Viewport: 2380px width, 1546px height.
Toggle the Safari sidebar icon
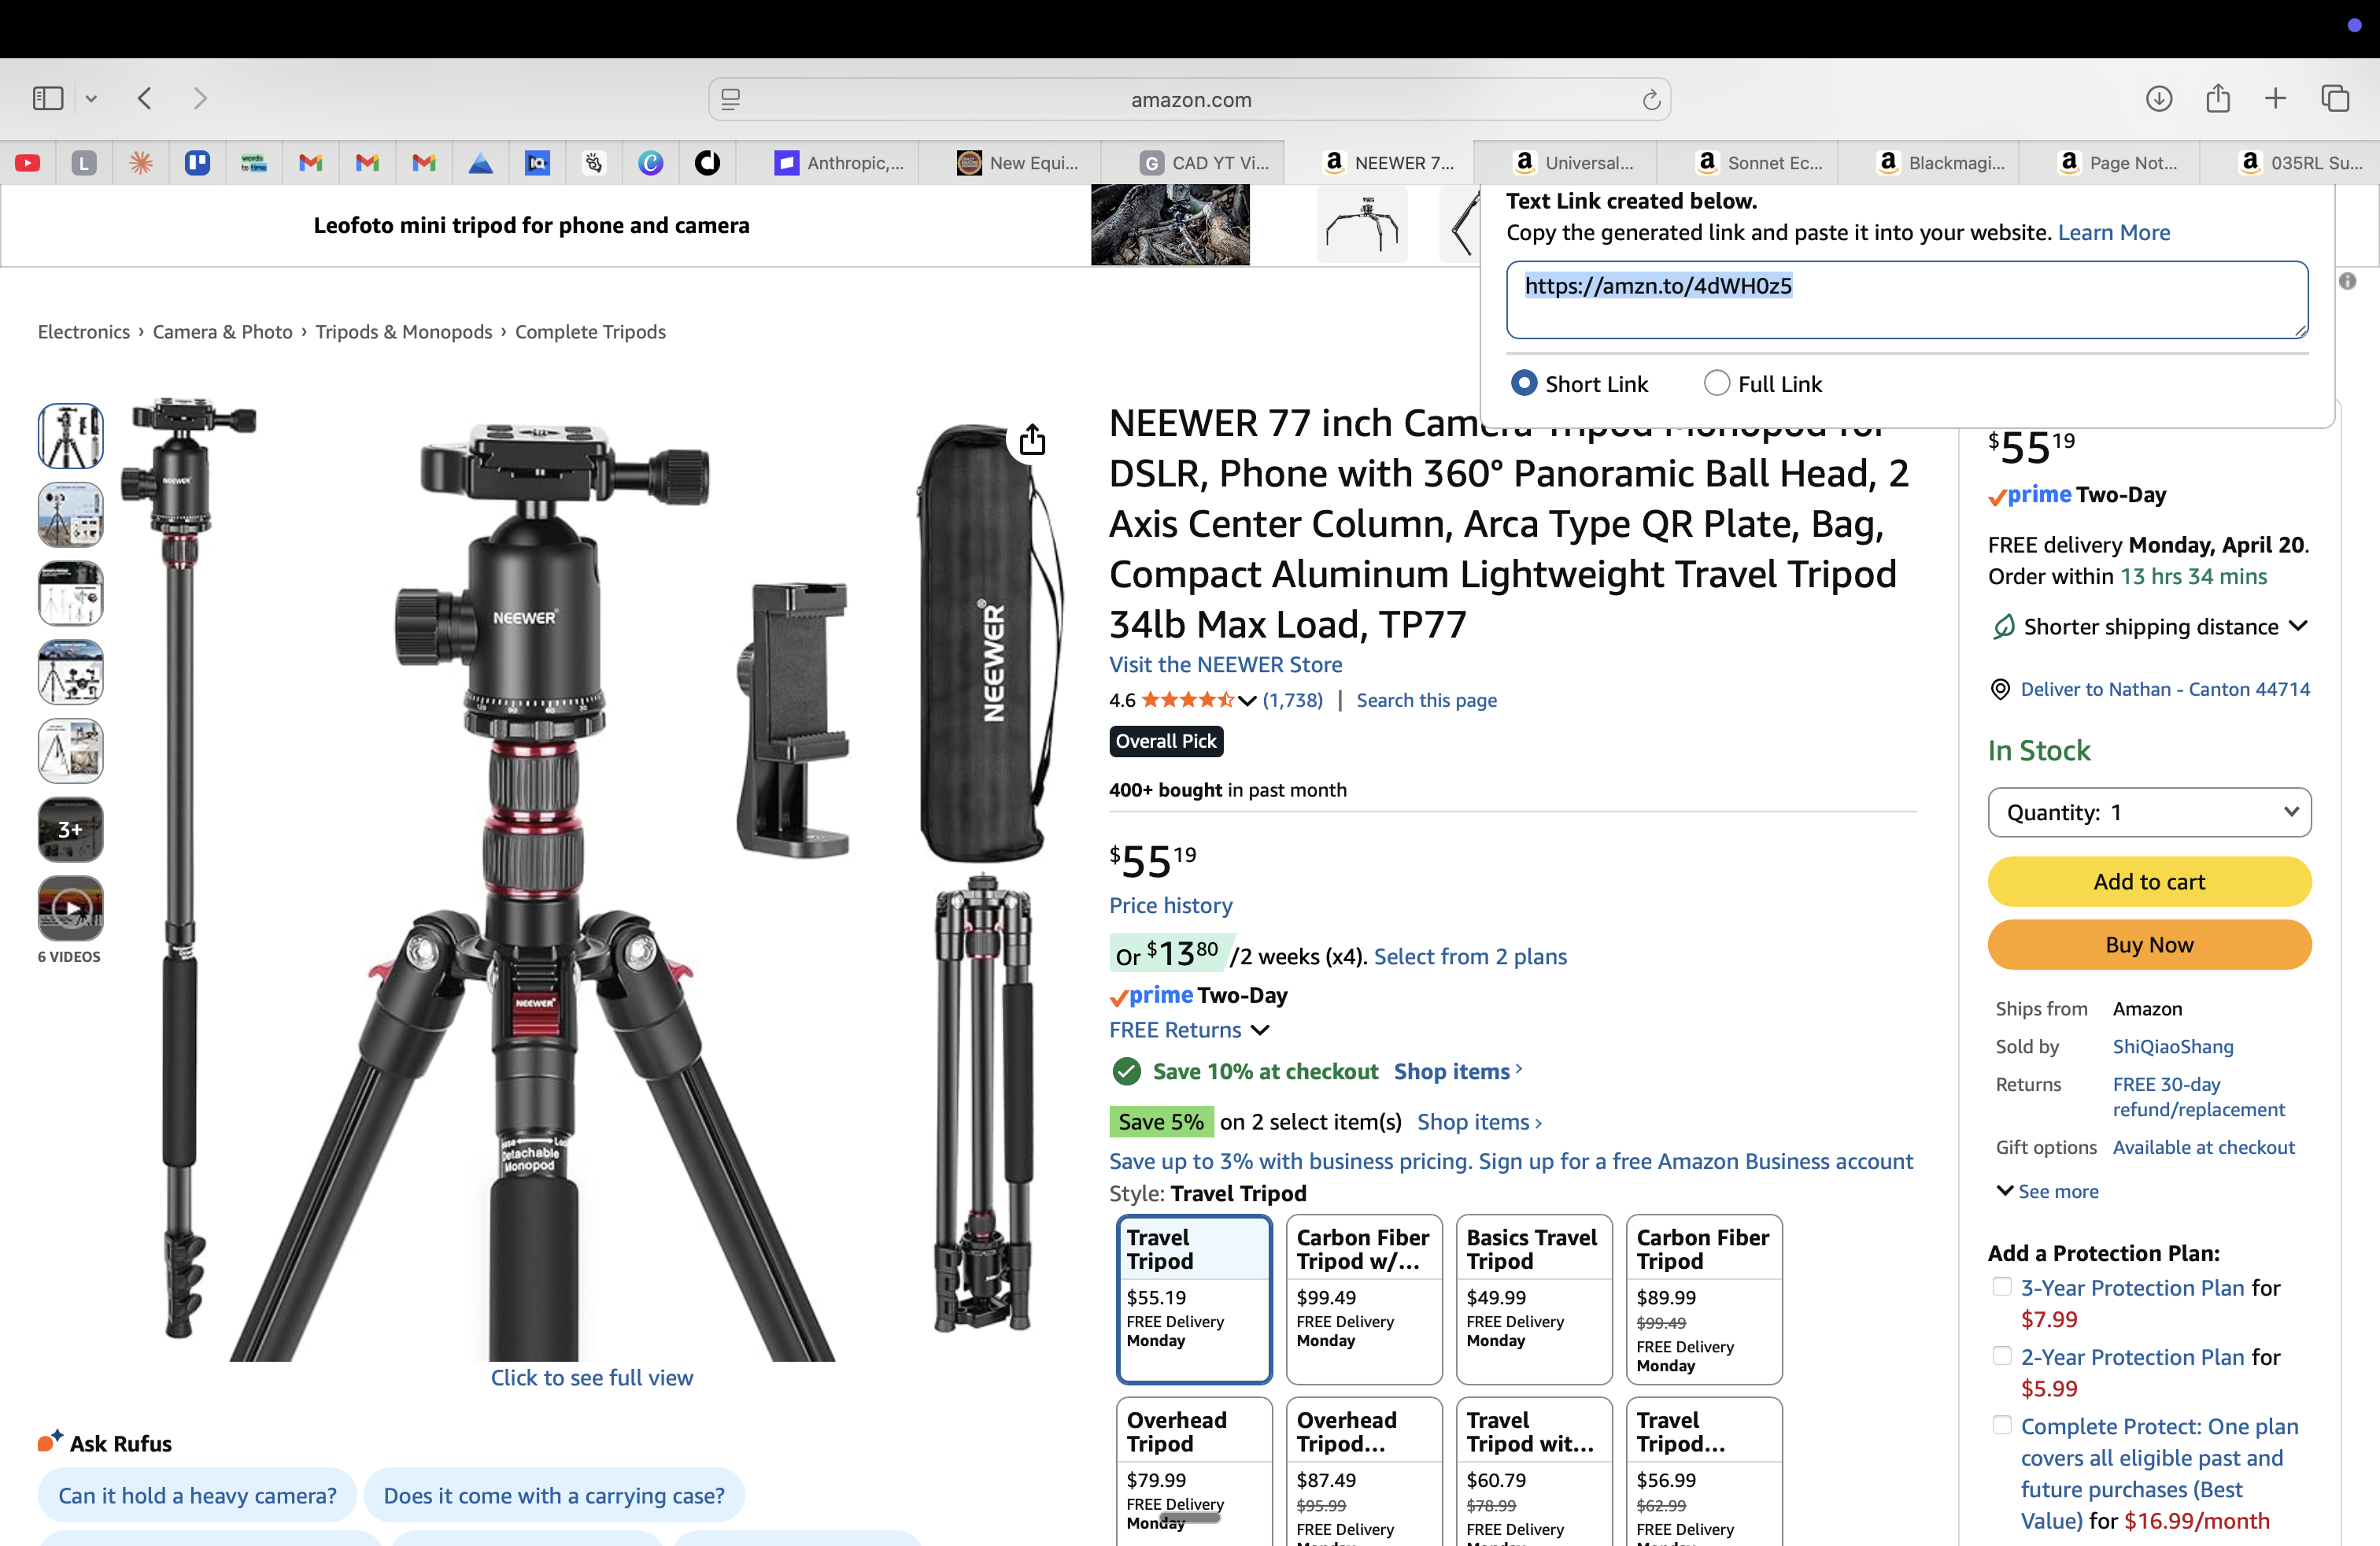coord(48,98)
